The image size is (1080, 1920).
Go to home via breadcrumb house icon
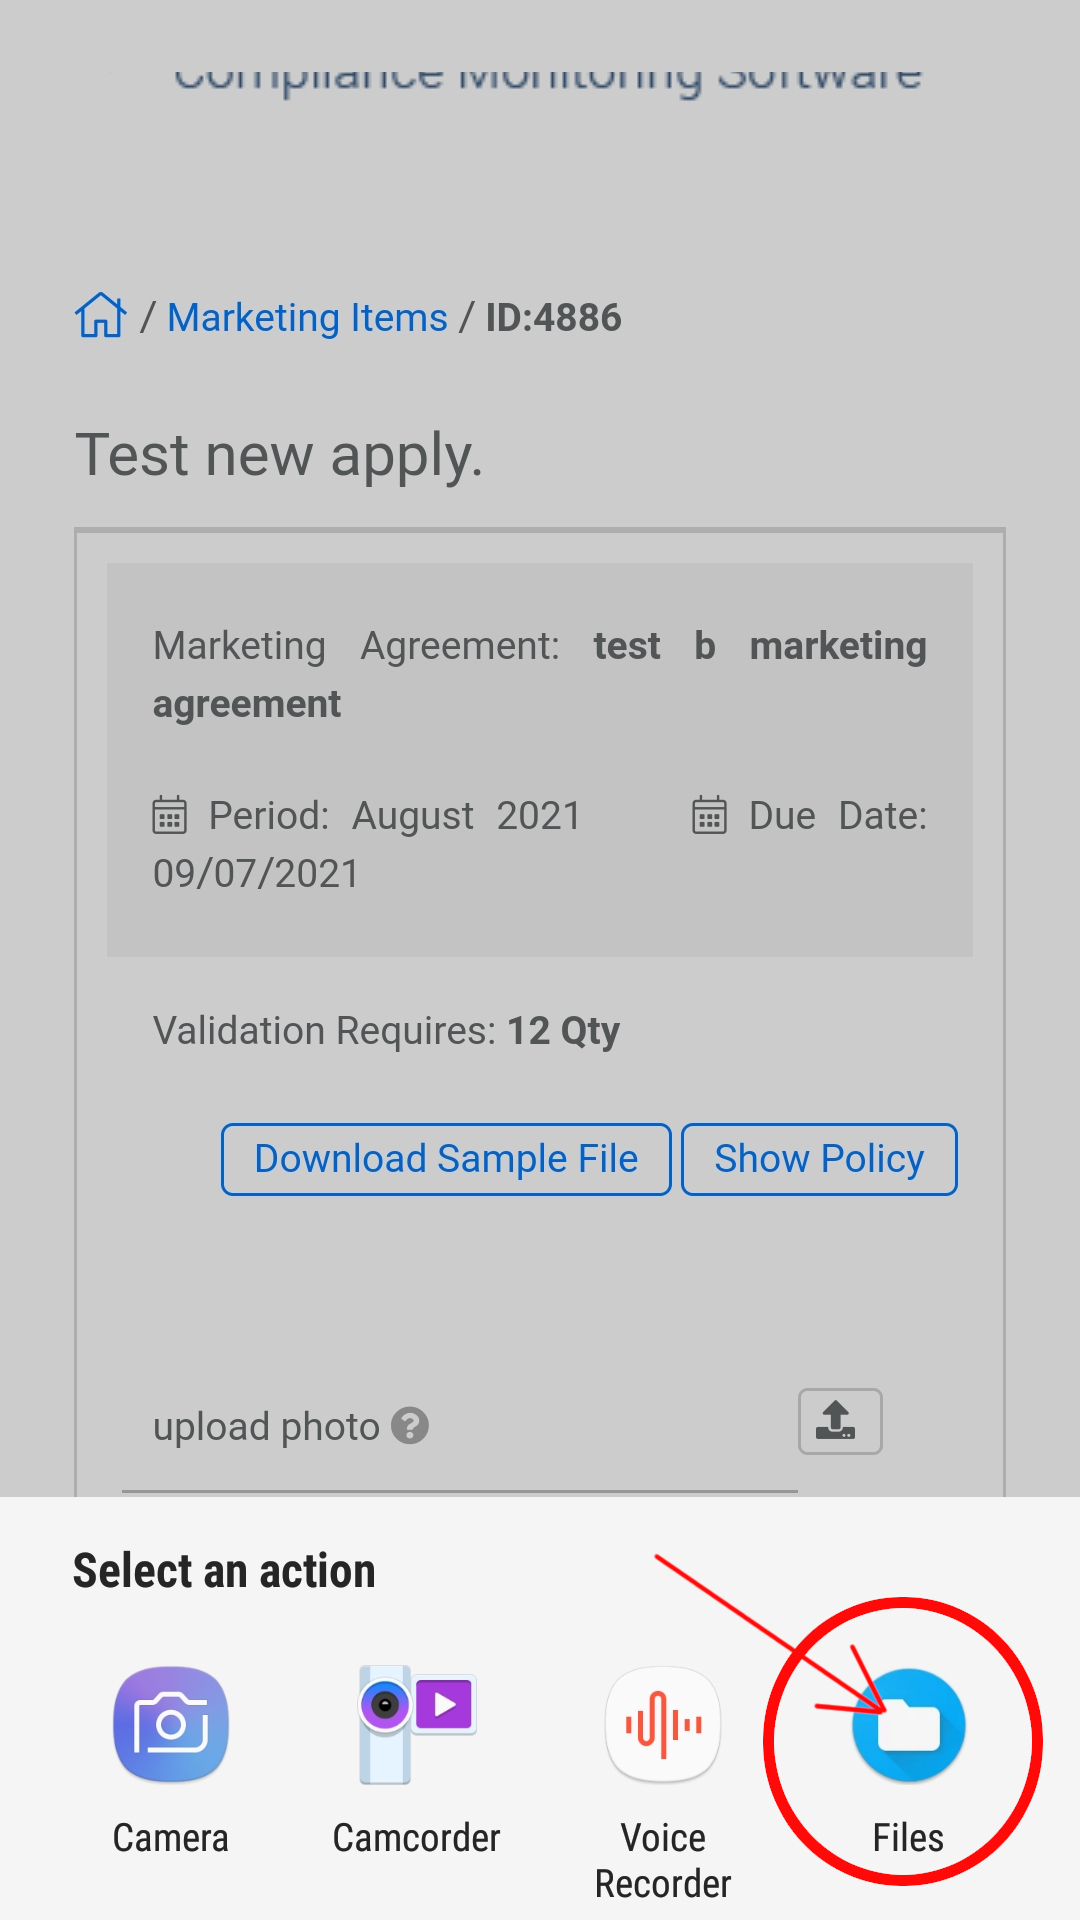100,316
